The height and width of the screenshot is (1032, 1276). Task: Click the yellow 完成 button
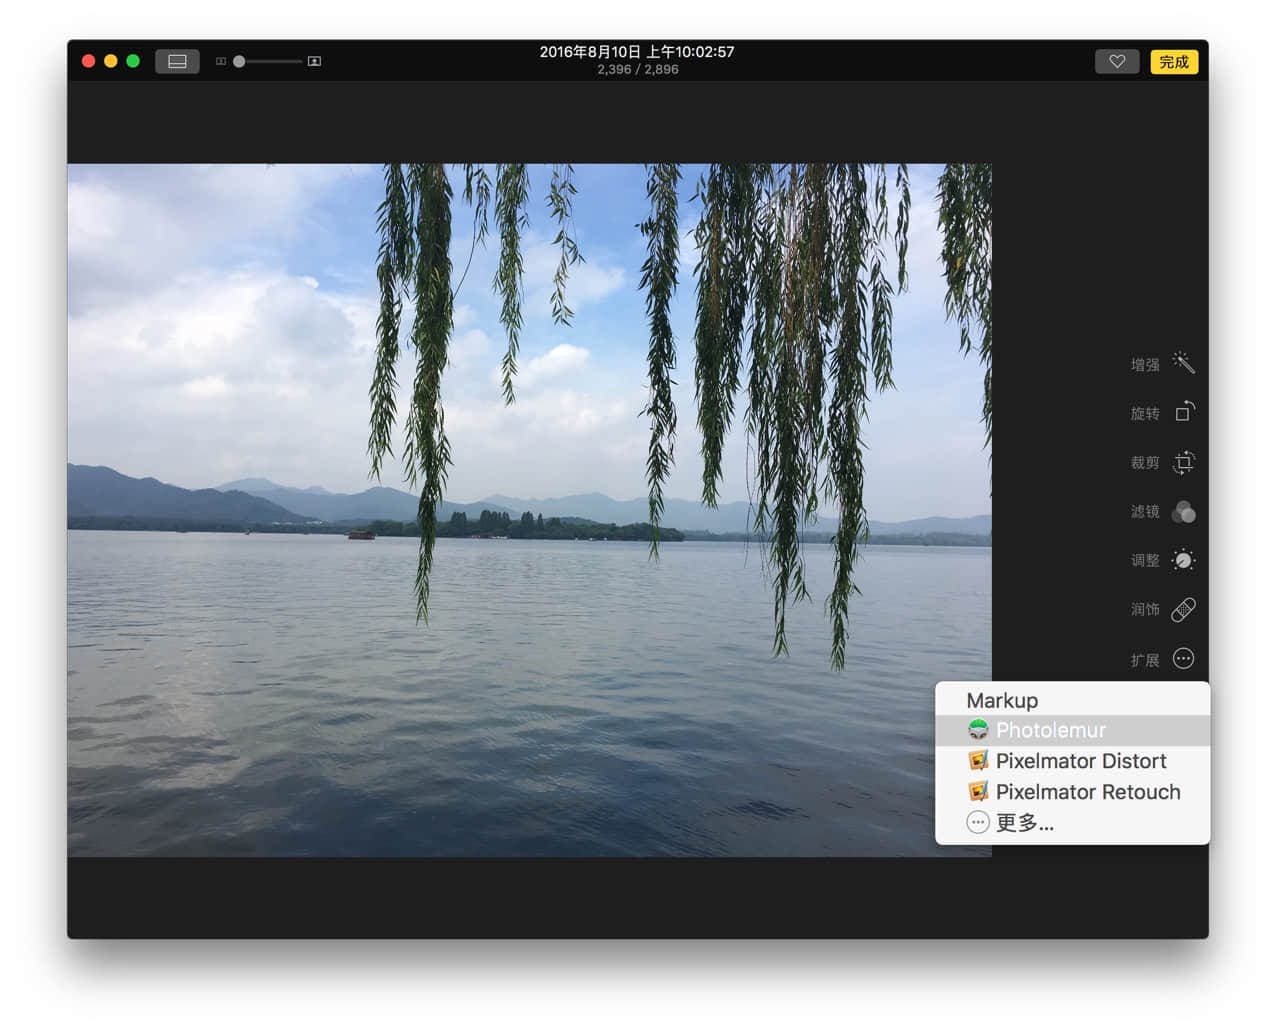coord(1174,62)
